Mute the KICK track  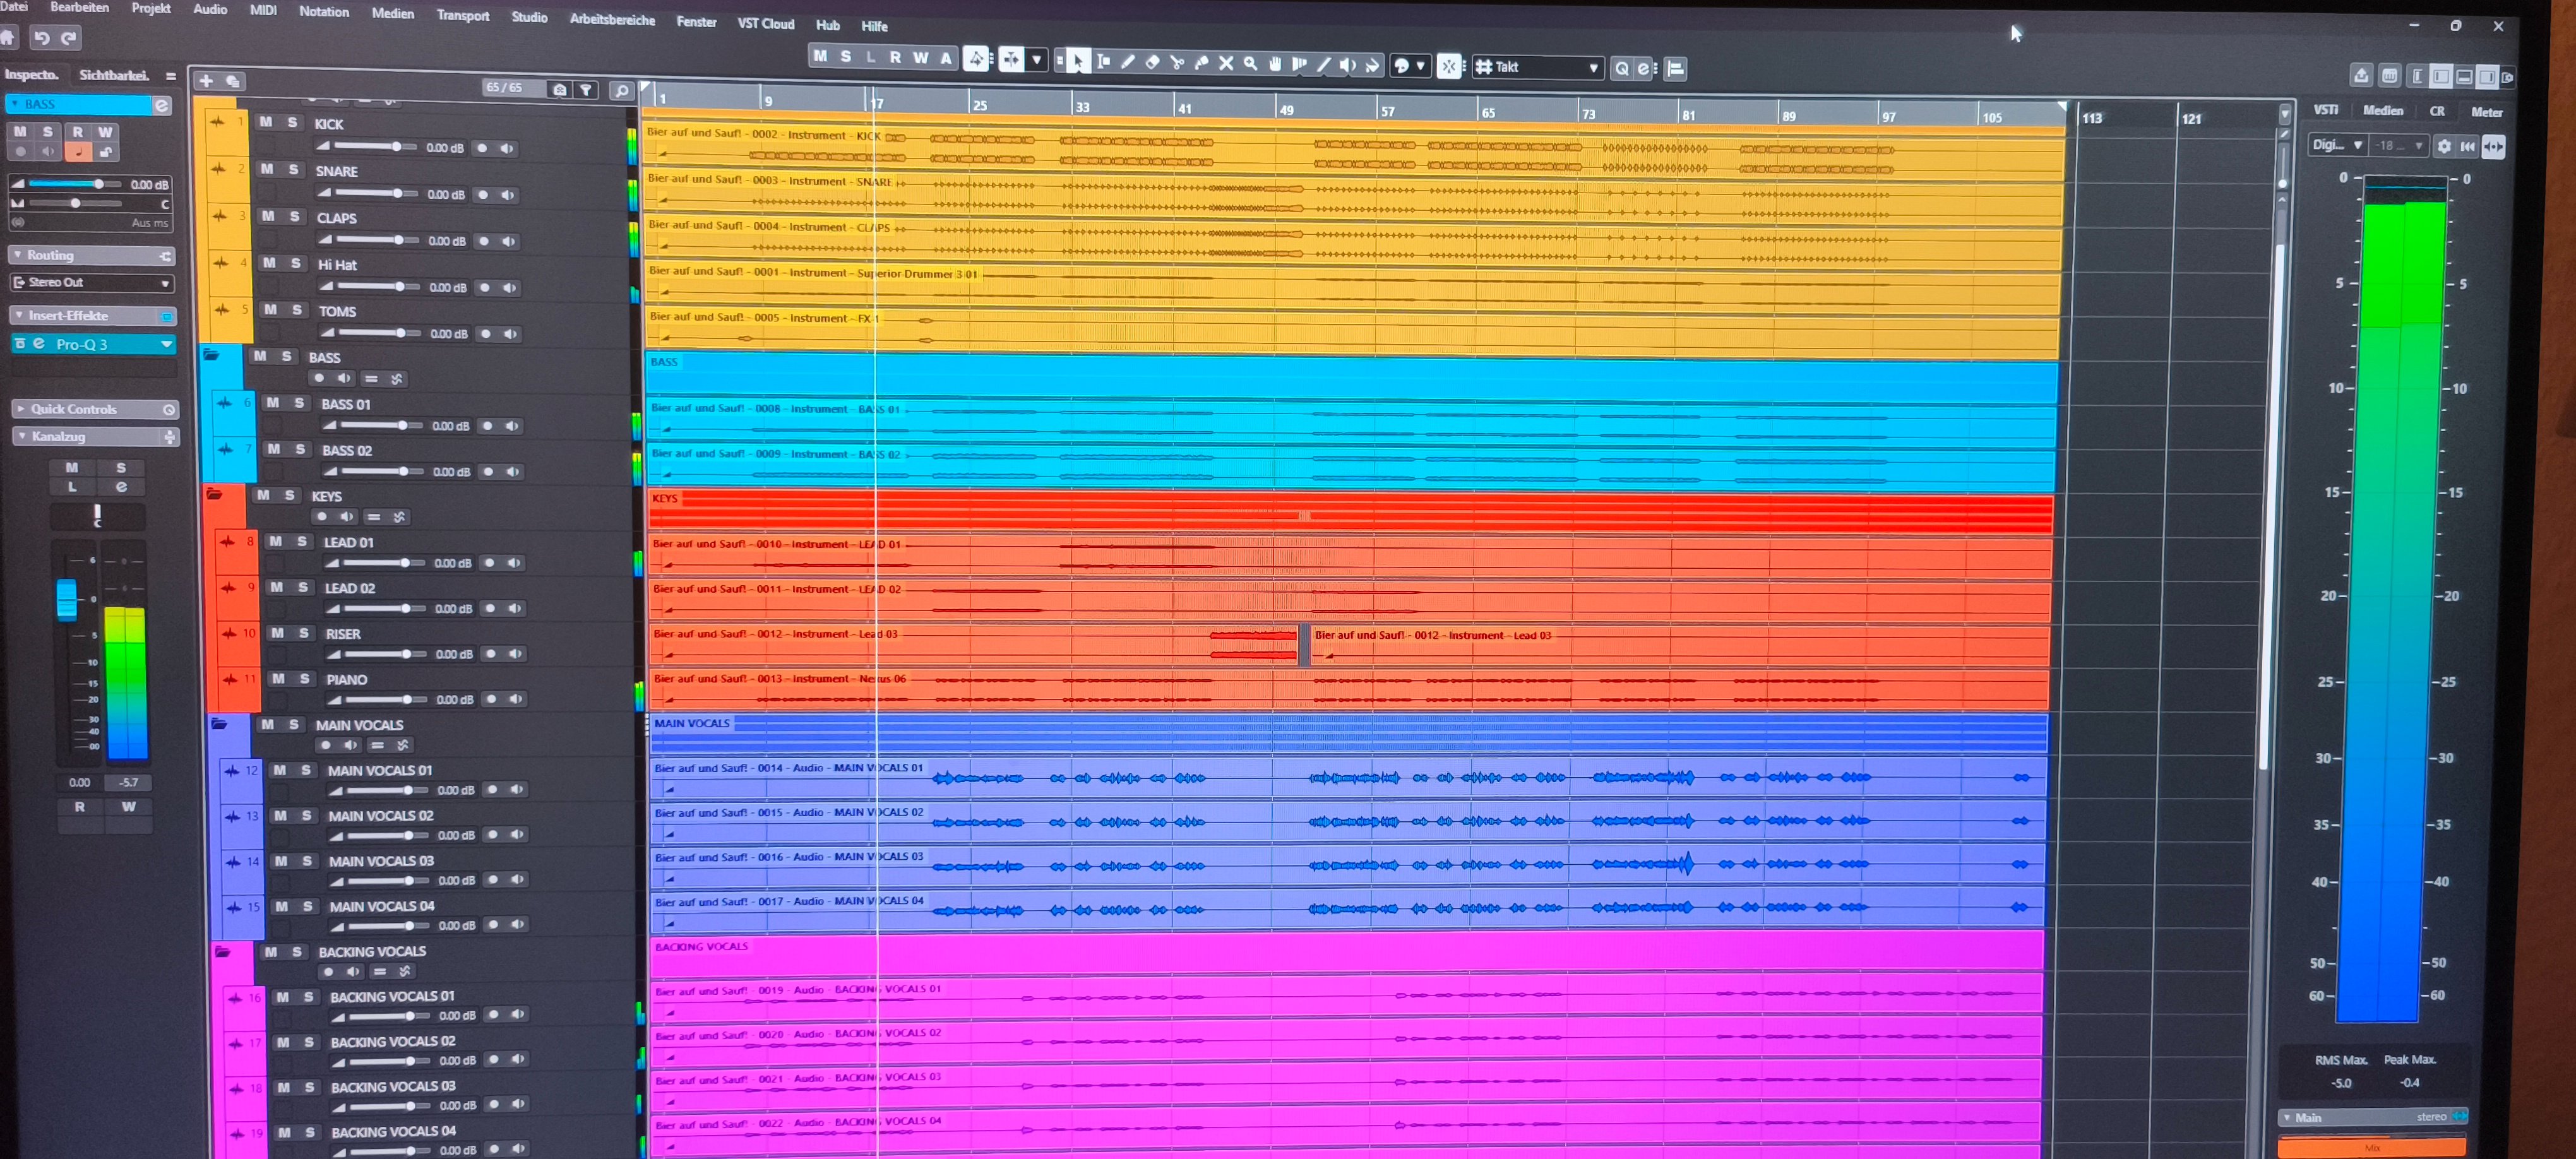point(265,122)
